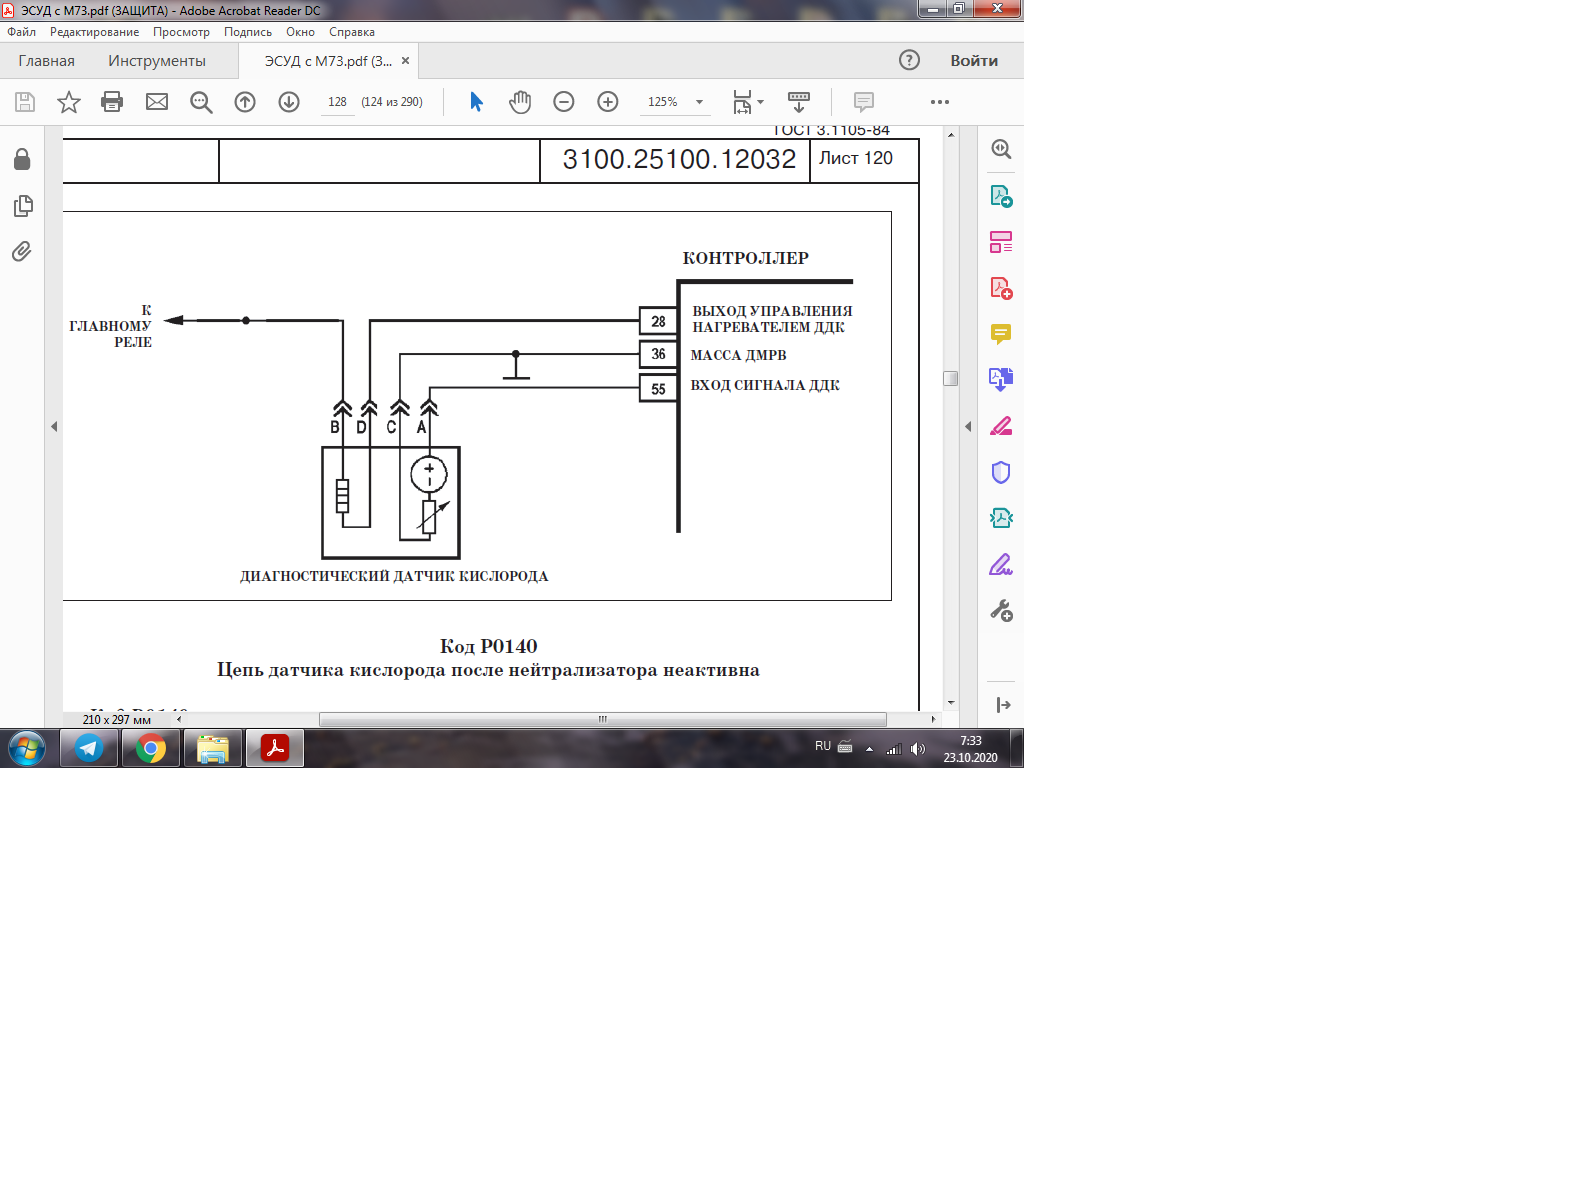Show hidden tray icons arrow
Image resolution: width=1588 pixels, height=1200 pixels.
pos(869,749)
